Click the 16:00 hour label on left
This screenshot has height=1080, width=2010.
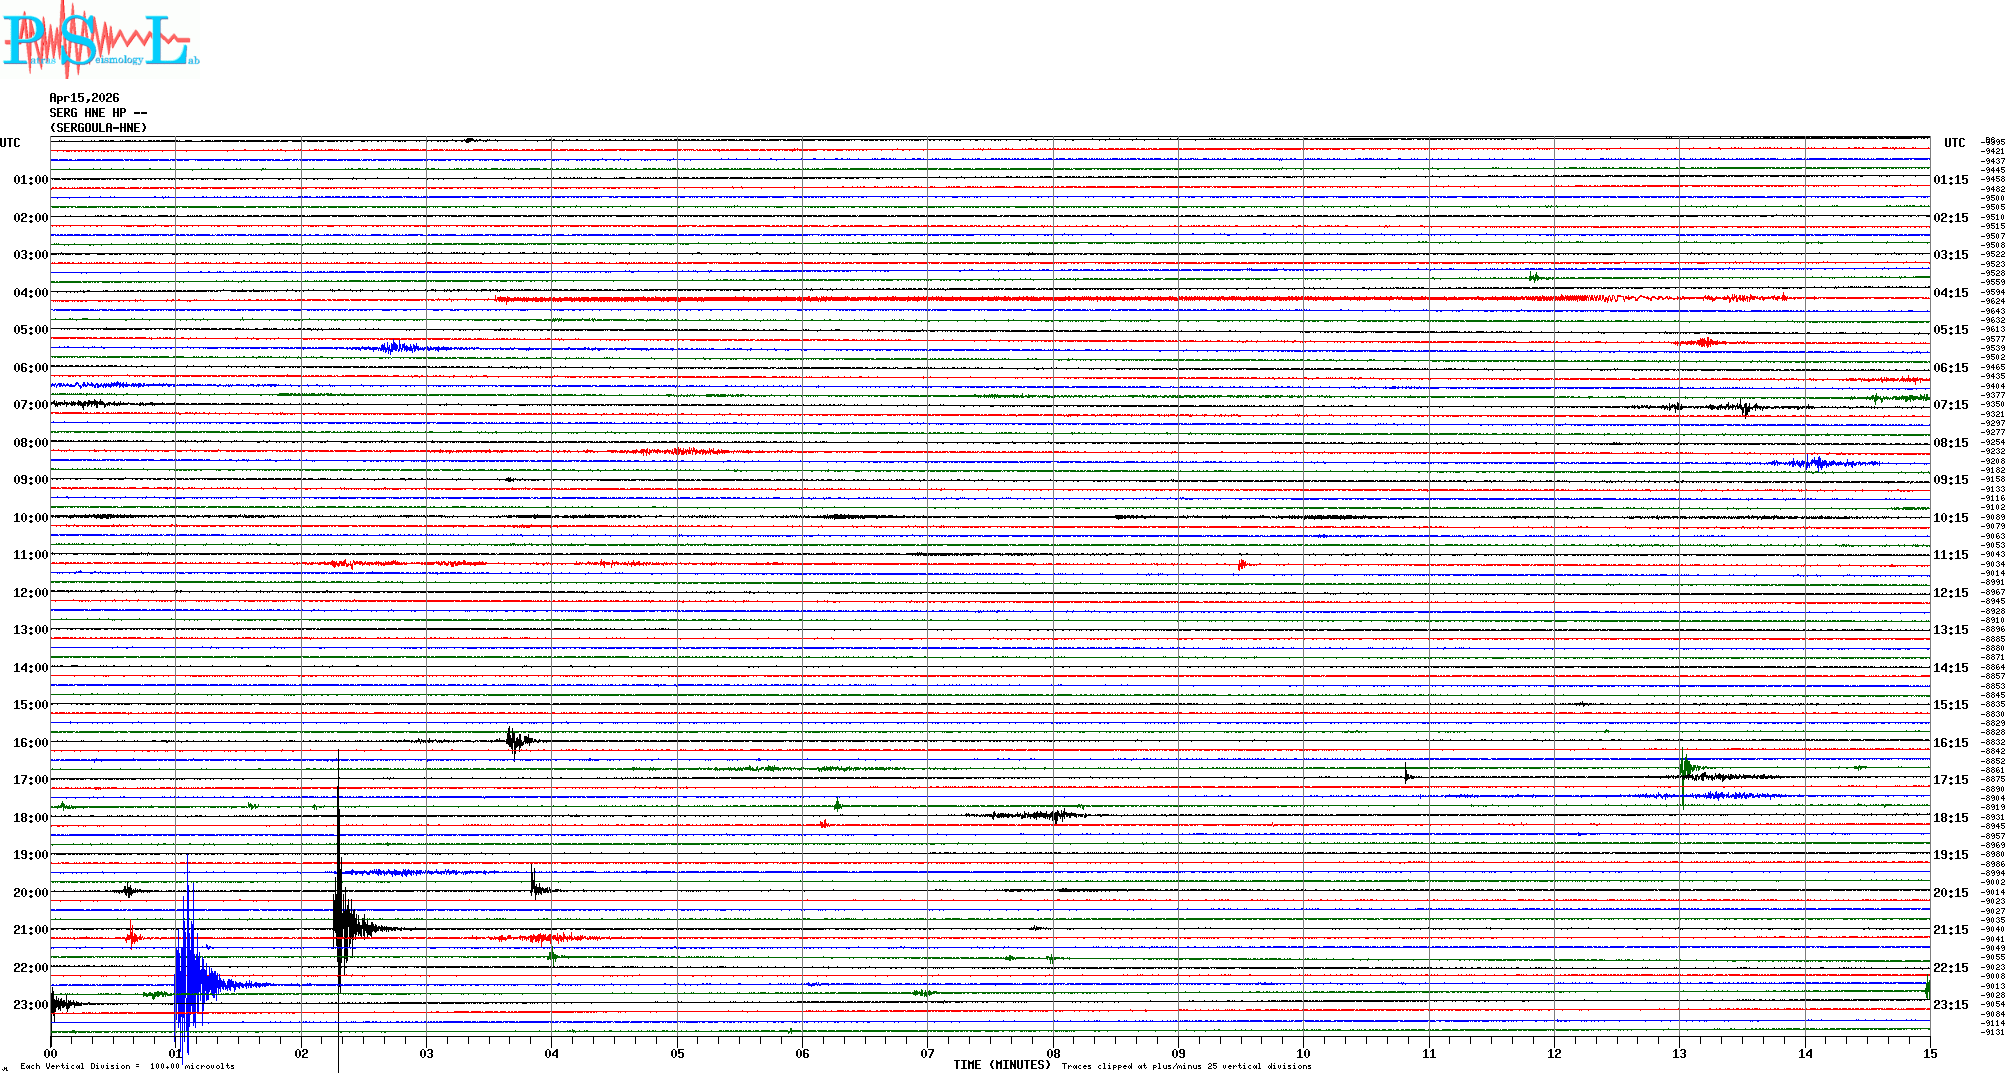[x=30, y=743]
